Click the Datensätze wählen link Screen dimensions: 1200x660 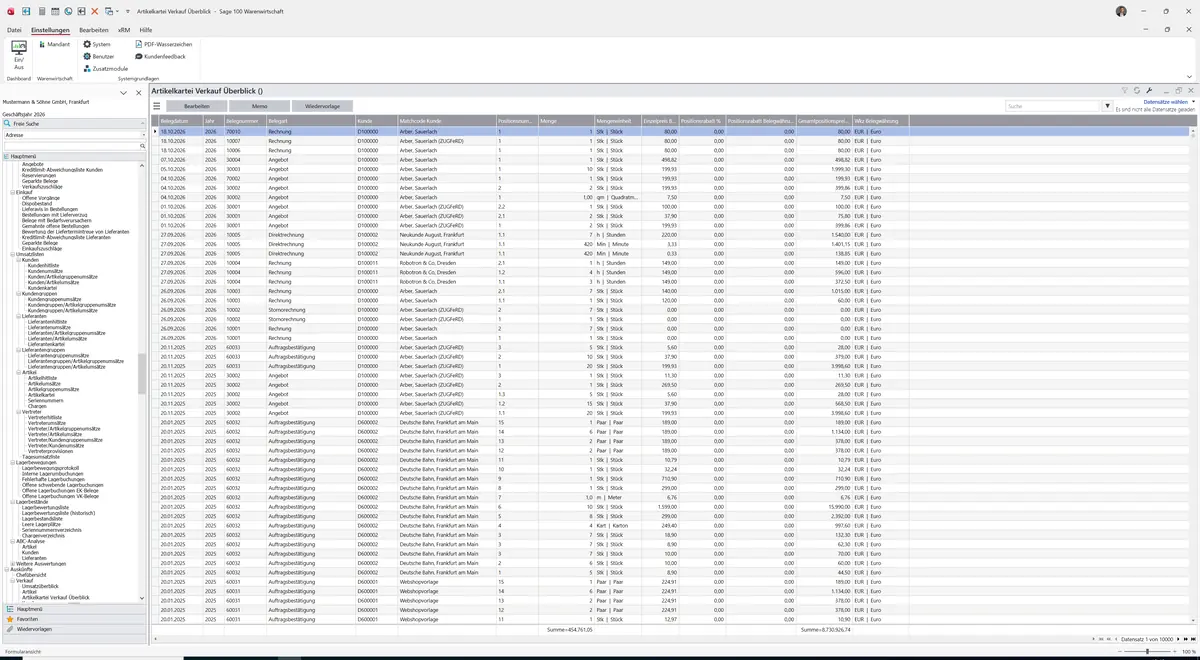[1165, 102]
